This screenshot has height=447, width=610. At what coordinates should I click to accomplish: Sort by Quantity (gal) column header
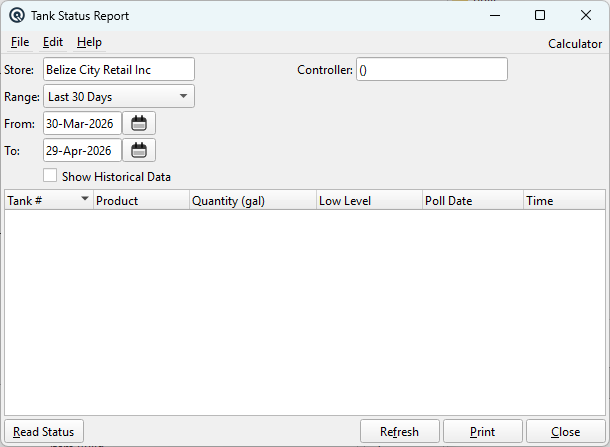[253, 200]
